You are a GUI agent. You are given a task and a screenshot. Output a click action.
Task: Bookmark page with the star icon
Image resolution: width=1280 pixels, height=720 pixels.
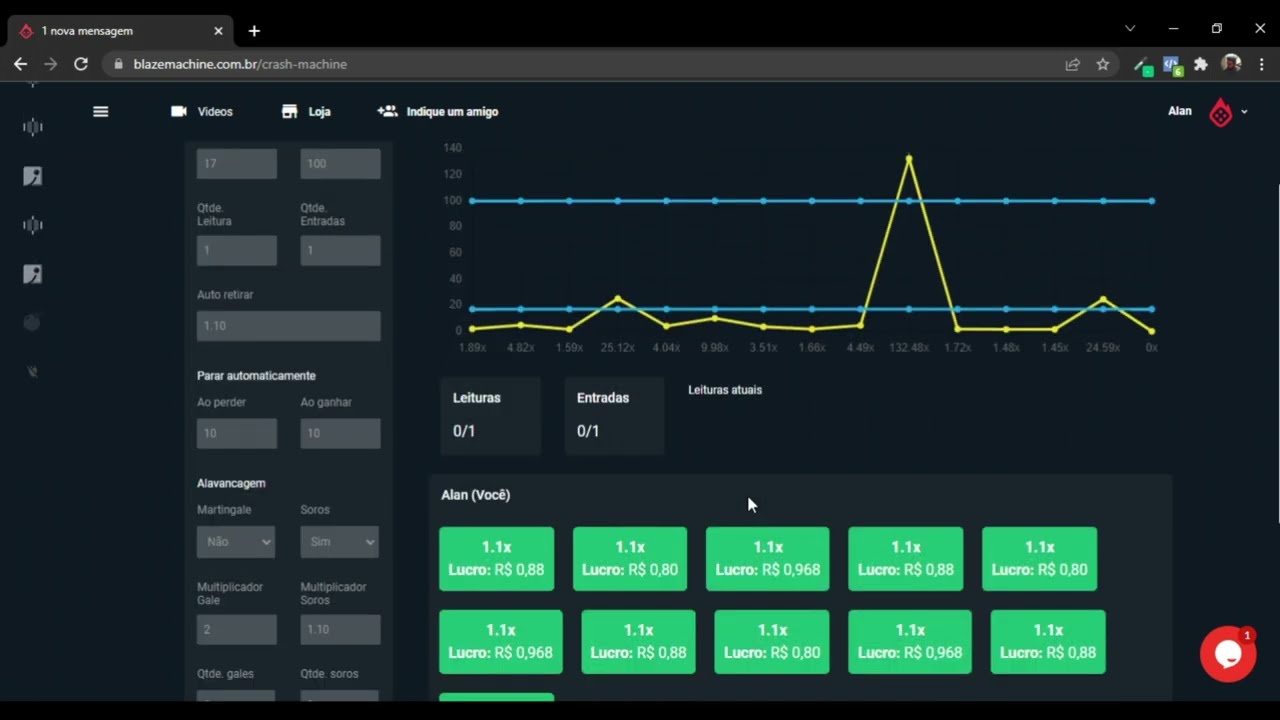coord(1103,64)
